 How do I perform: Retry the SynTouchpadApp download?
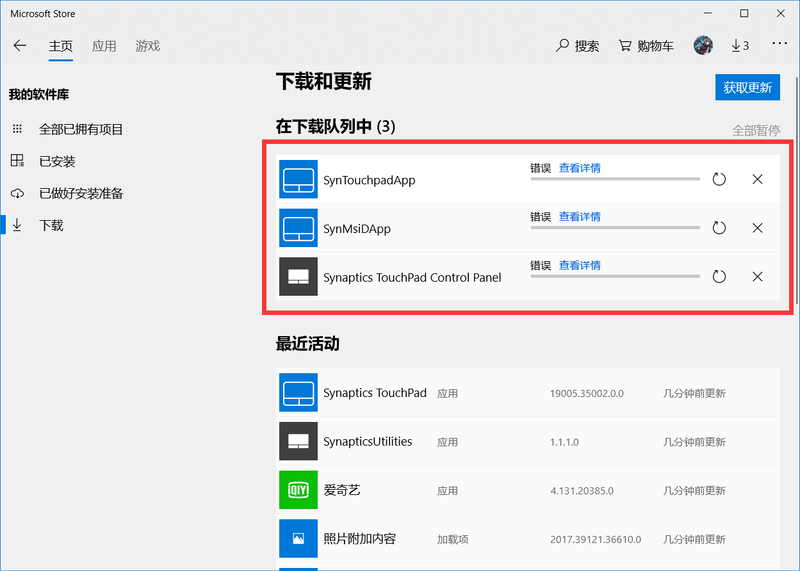coord(719,179)
